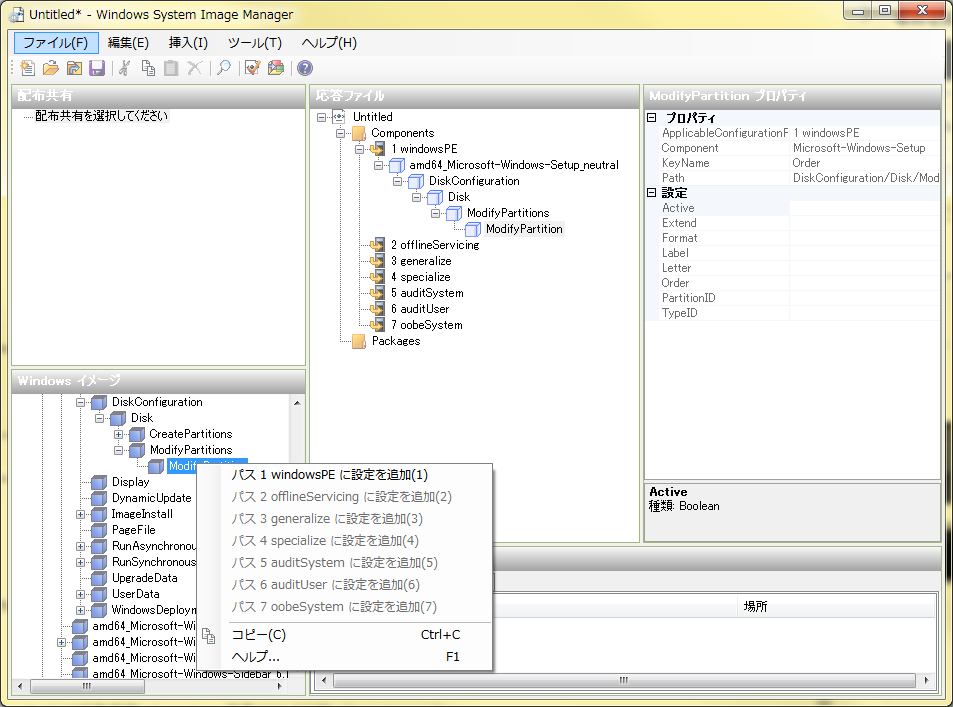Click the TypeID setting value field
The image size is (953, 707).
(x=864, y=313)
